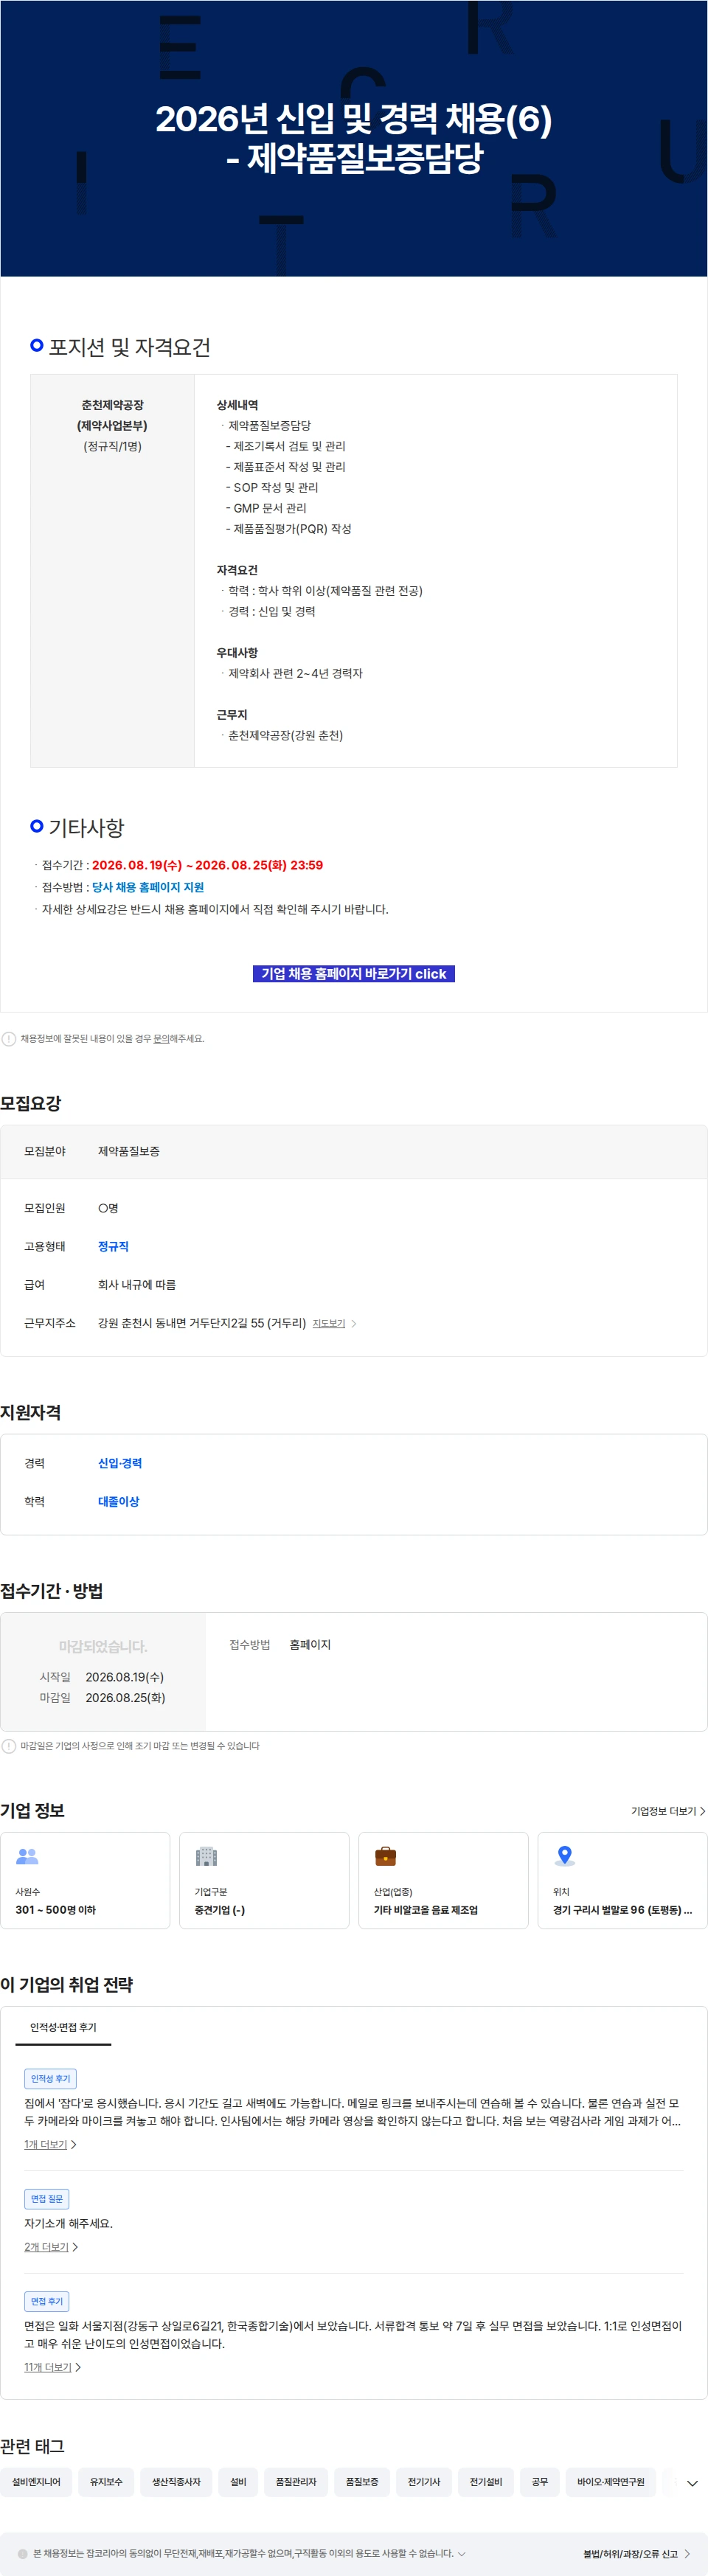Viewport: 708px width, 2576px height.
Task: Click the 제약품질보증 recruitment field value
Action: 129,1151
